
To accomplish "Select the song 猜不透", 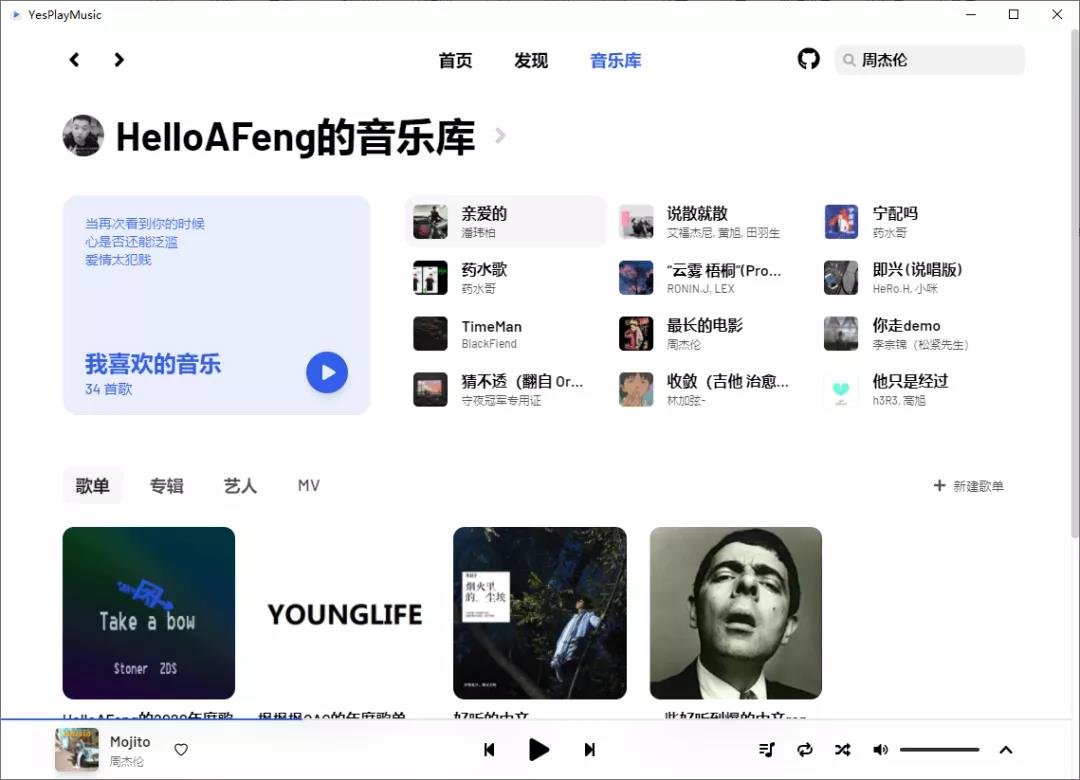I will click(505, 389).
